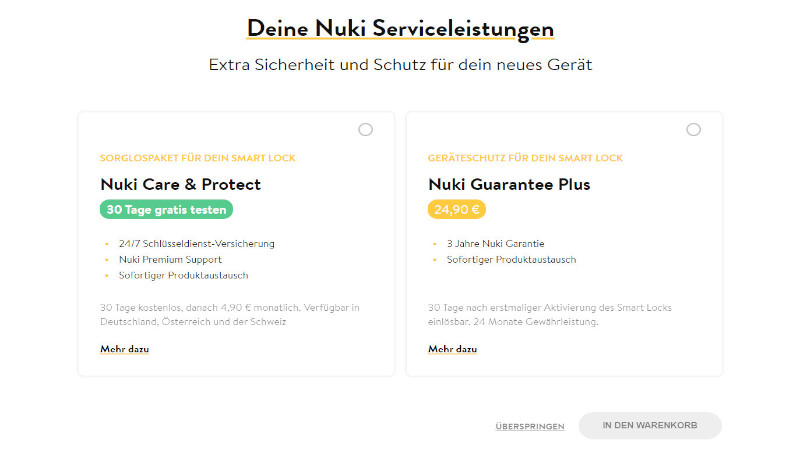Screen dimensions: 800x450
Task: Click the 'Nuki Guarantee Plus' title
Action: pyautogui.click(x=509, y=184)
